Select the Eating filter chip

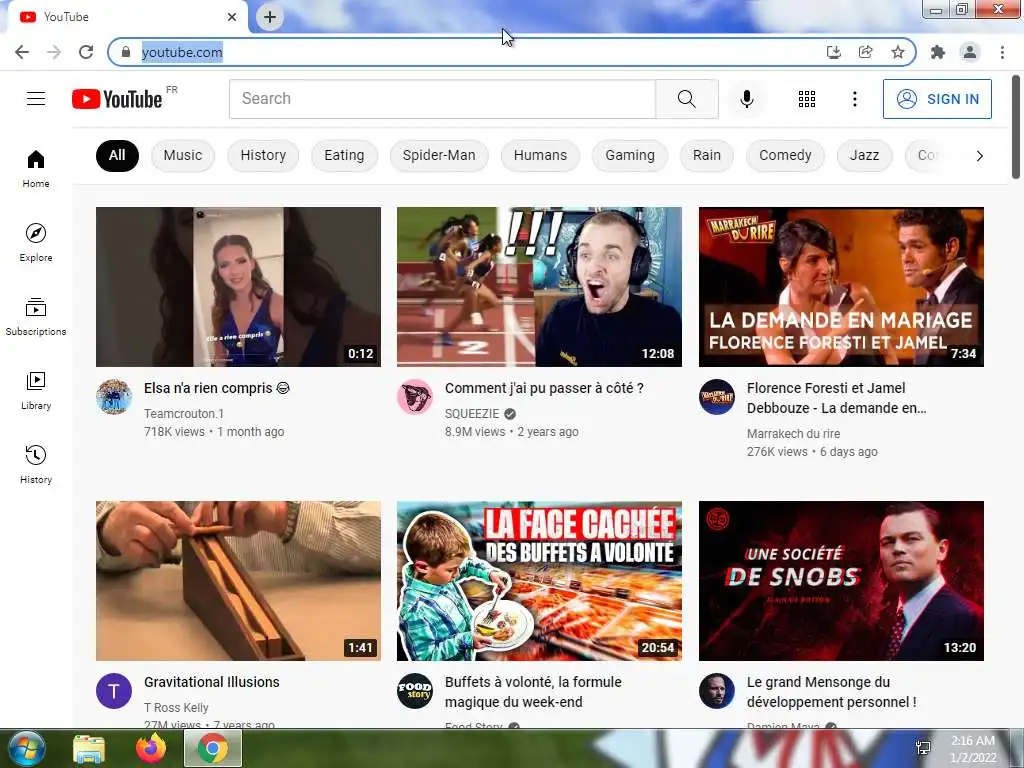(344, 155)
